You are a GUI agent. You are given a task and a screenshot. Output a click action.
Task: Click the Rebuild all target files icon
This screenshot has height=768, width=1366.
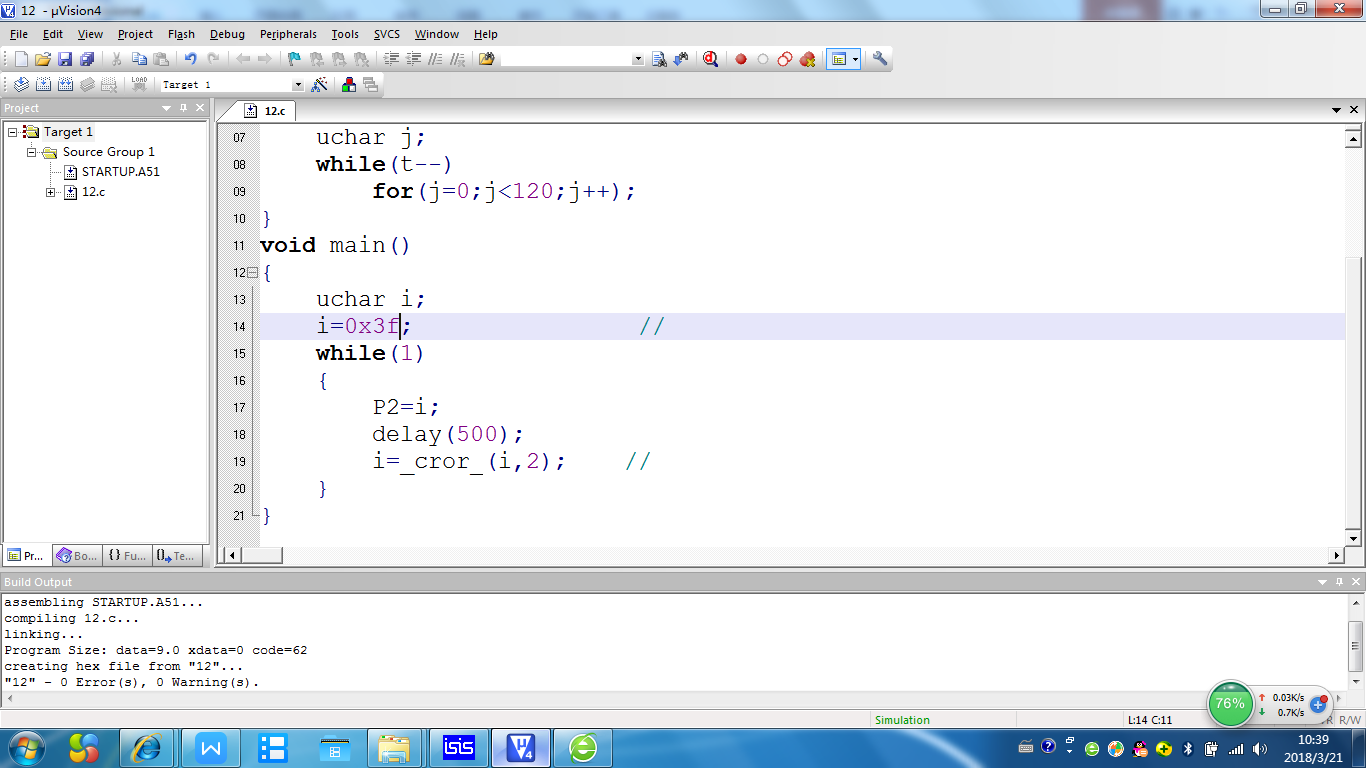coord(65,85)
